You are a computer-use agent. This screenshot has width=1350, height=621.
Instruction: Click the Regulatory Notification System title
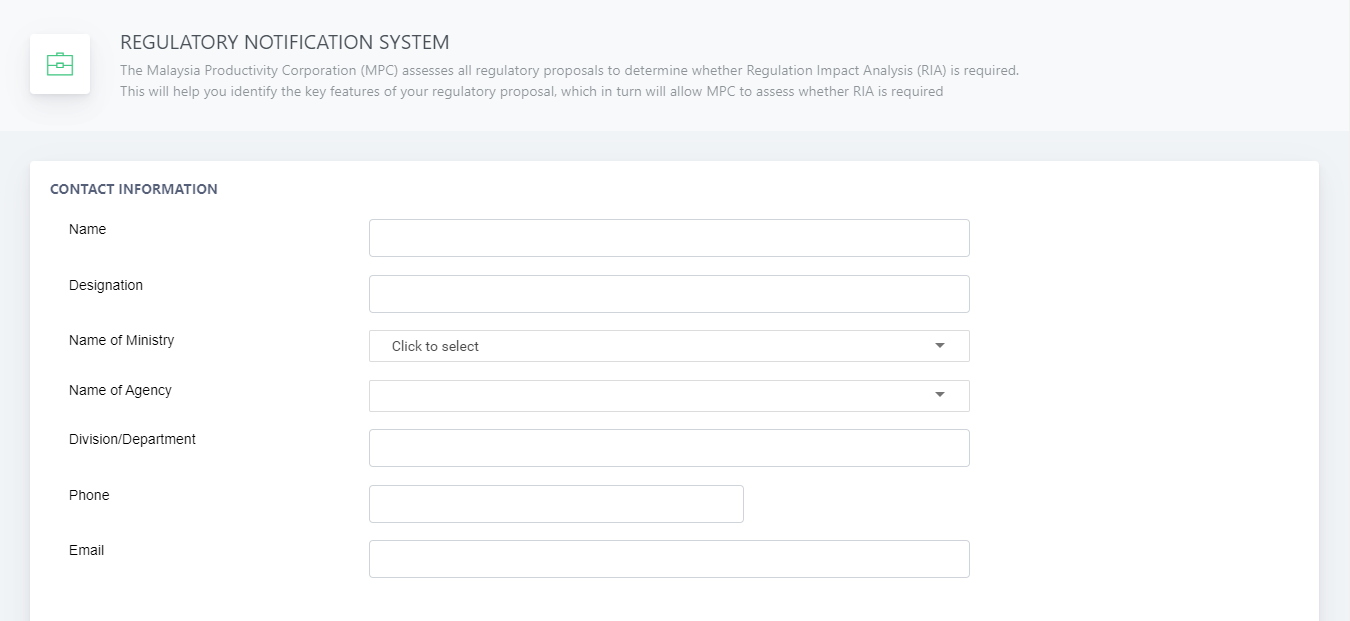click(285, 43)
